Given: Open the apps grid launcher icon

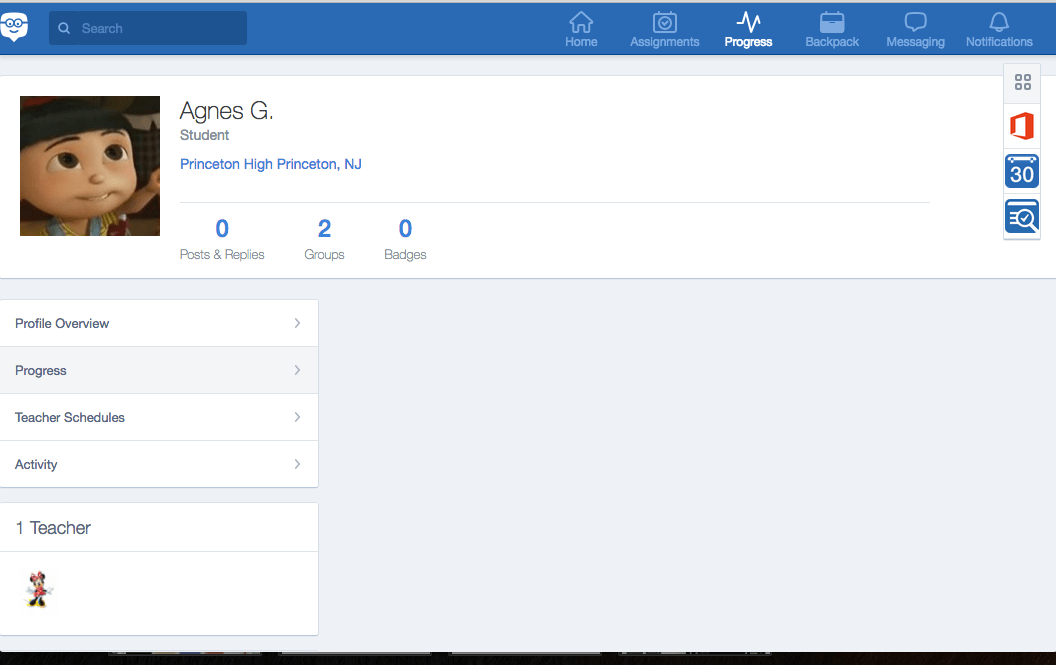Looking at the screenshot, I should point(1022,82).
